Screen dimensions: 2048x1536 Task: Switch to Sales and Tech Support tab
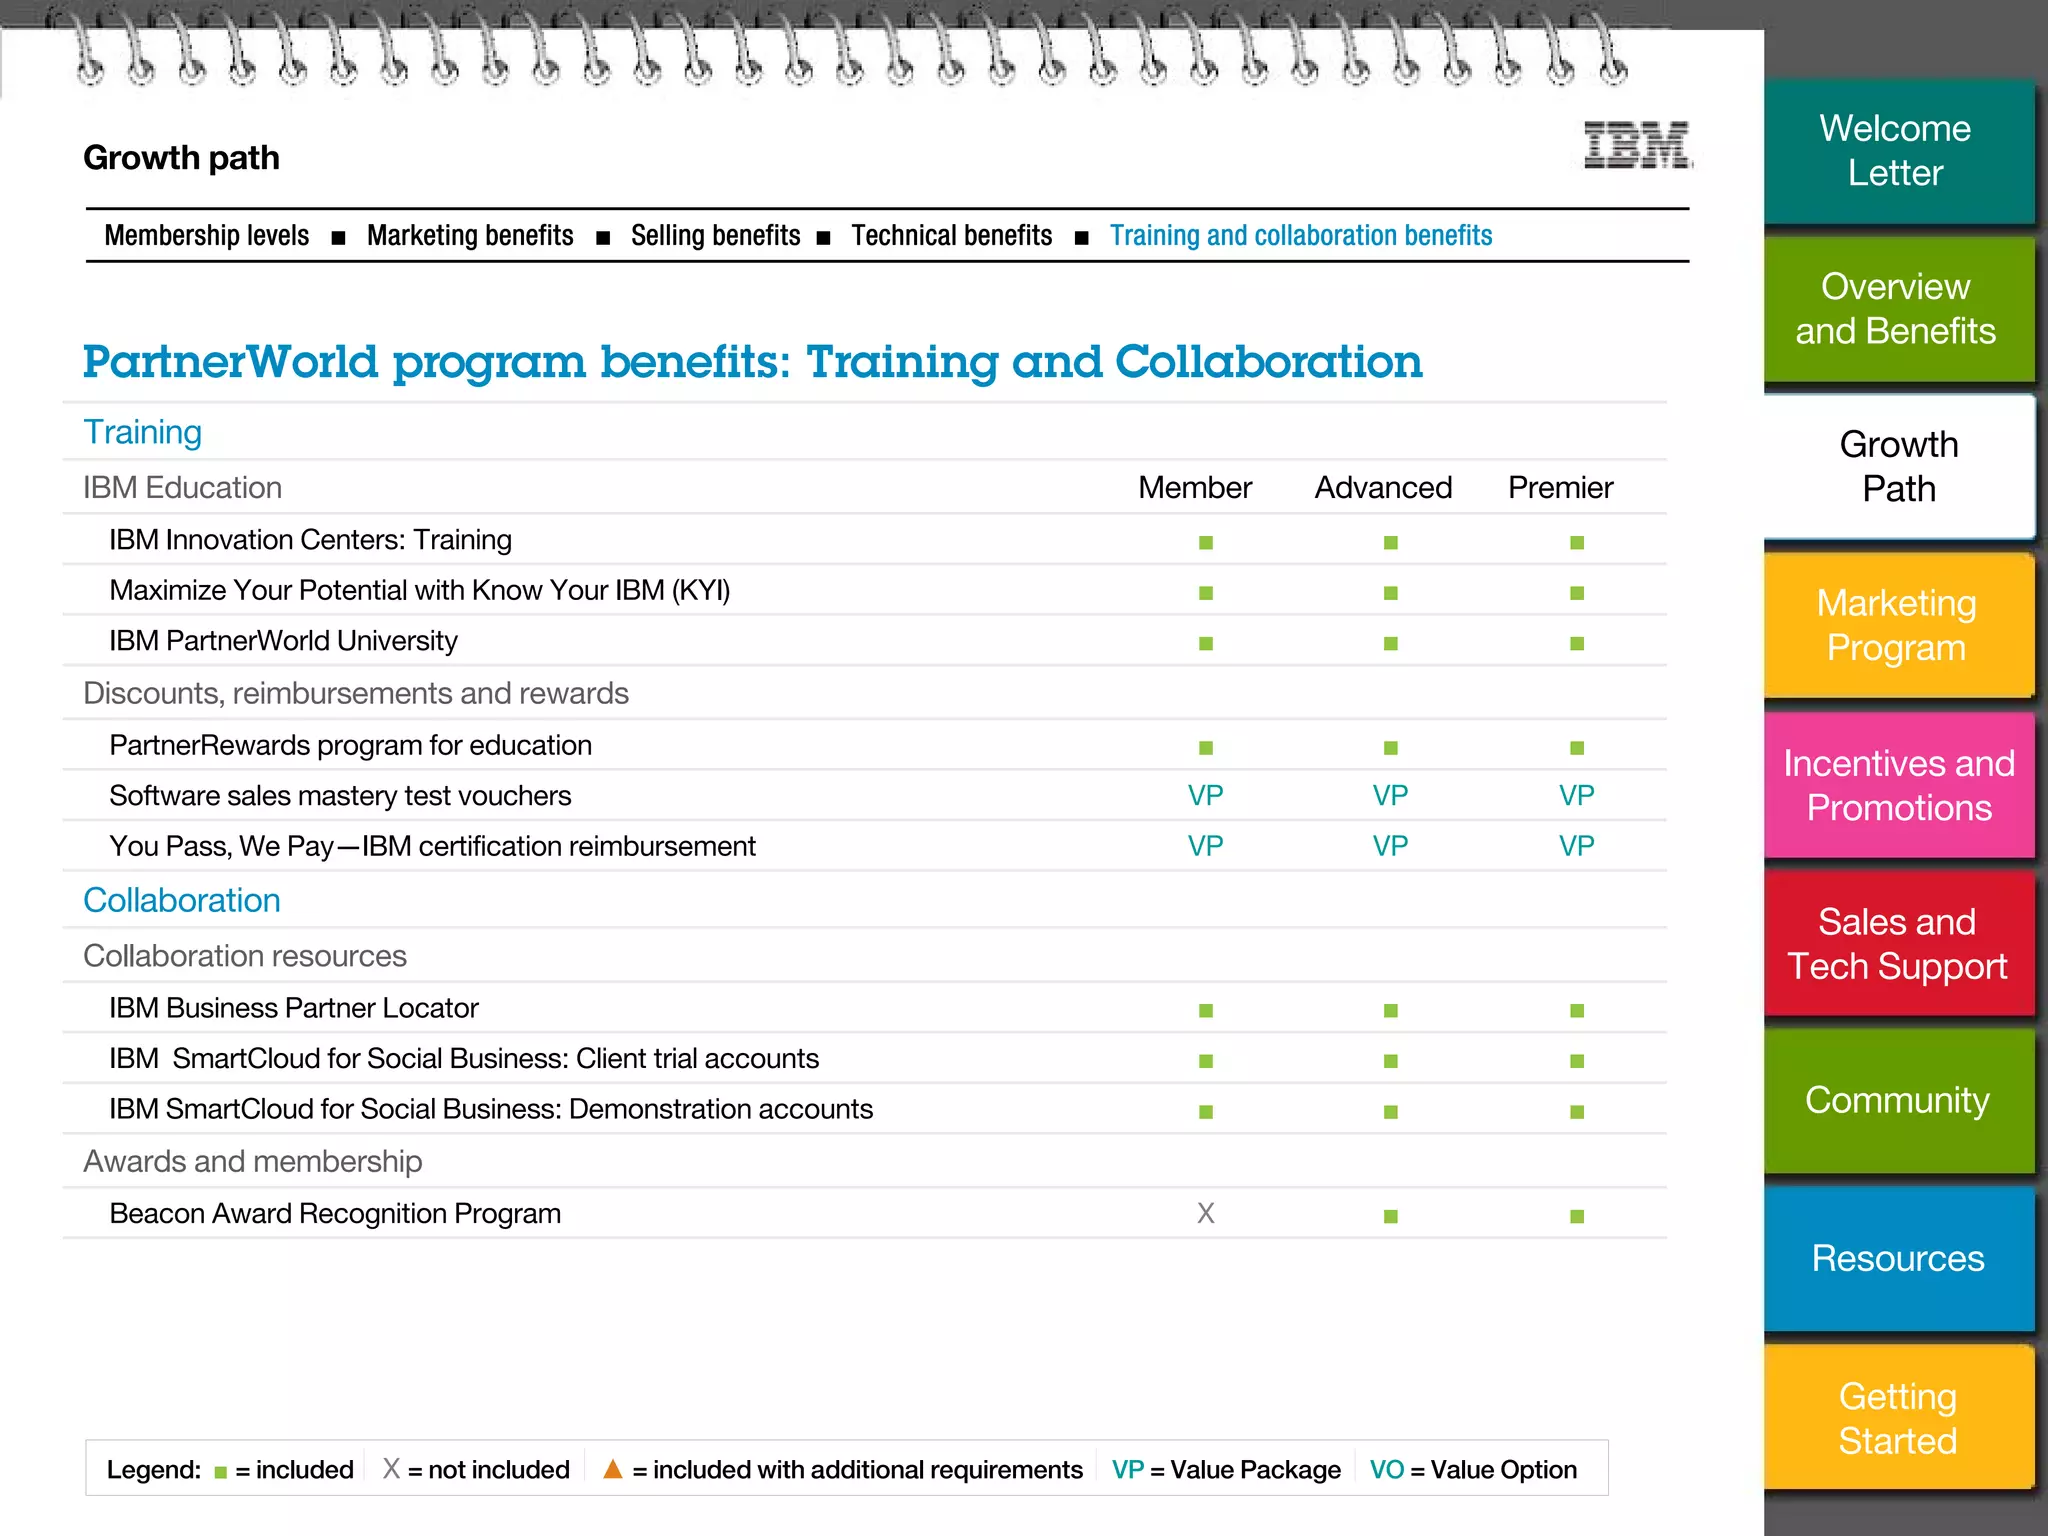point(1898,943)
